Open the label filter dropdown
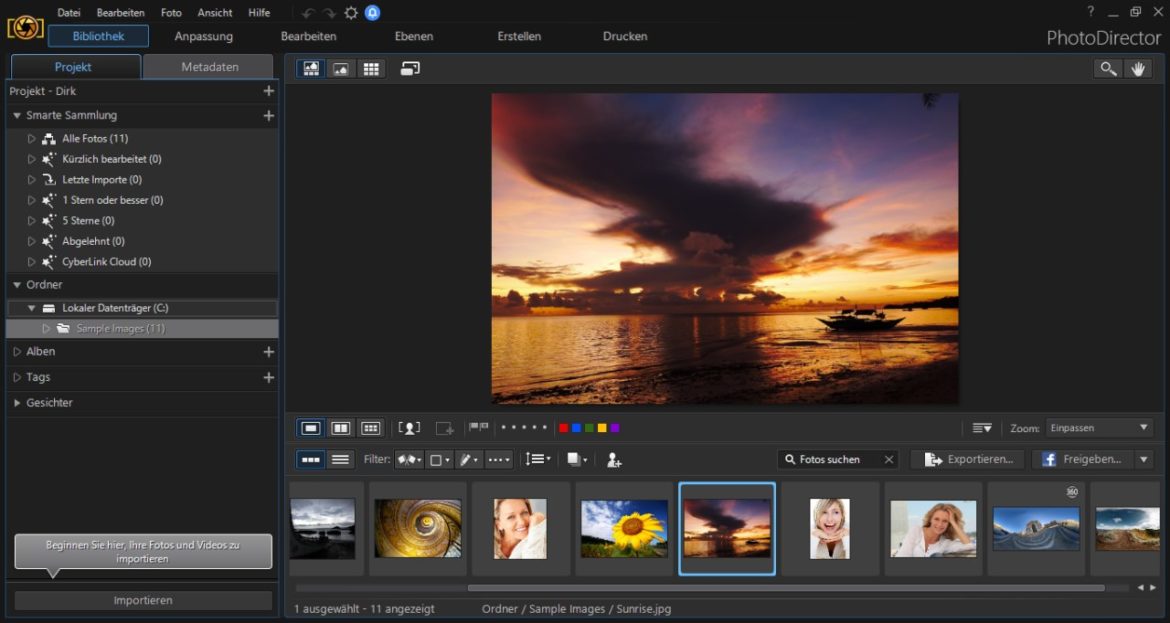1170x623 pixels. (439, 460)
